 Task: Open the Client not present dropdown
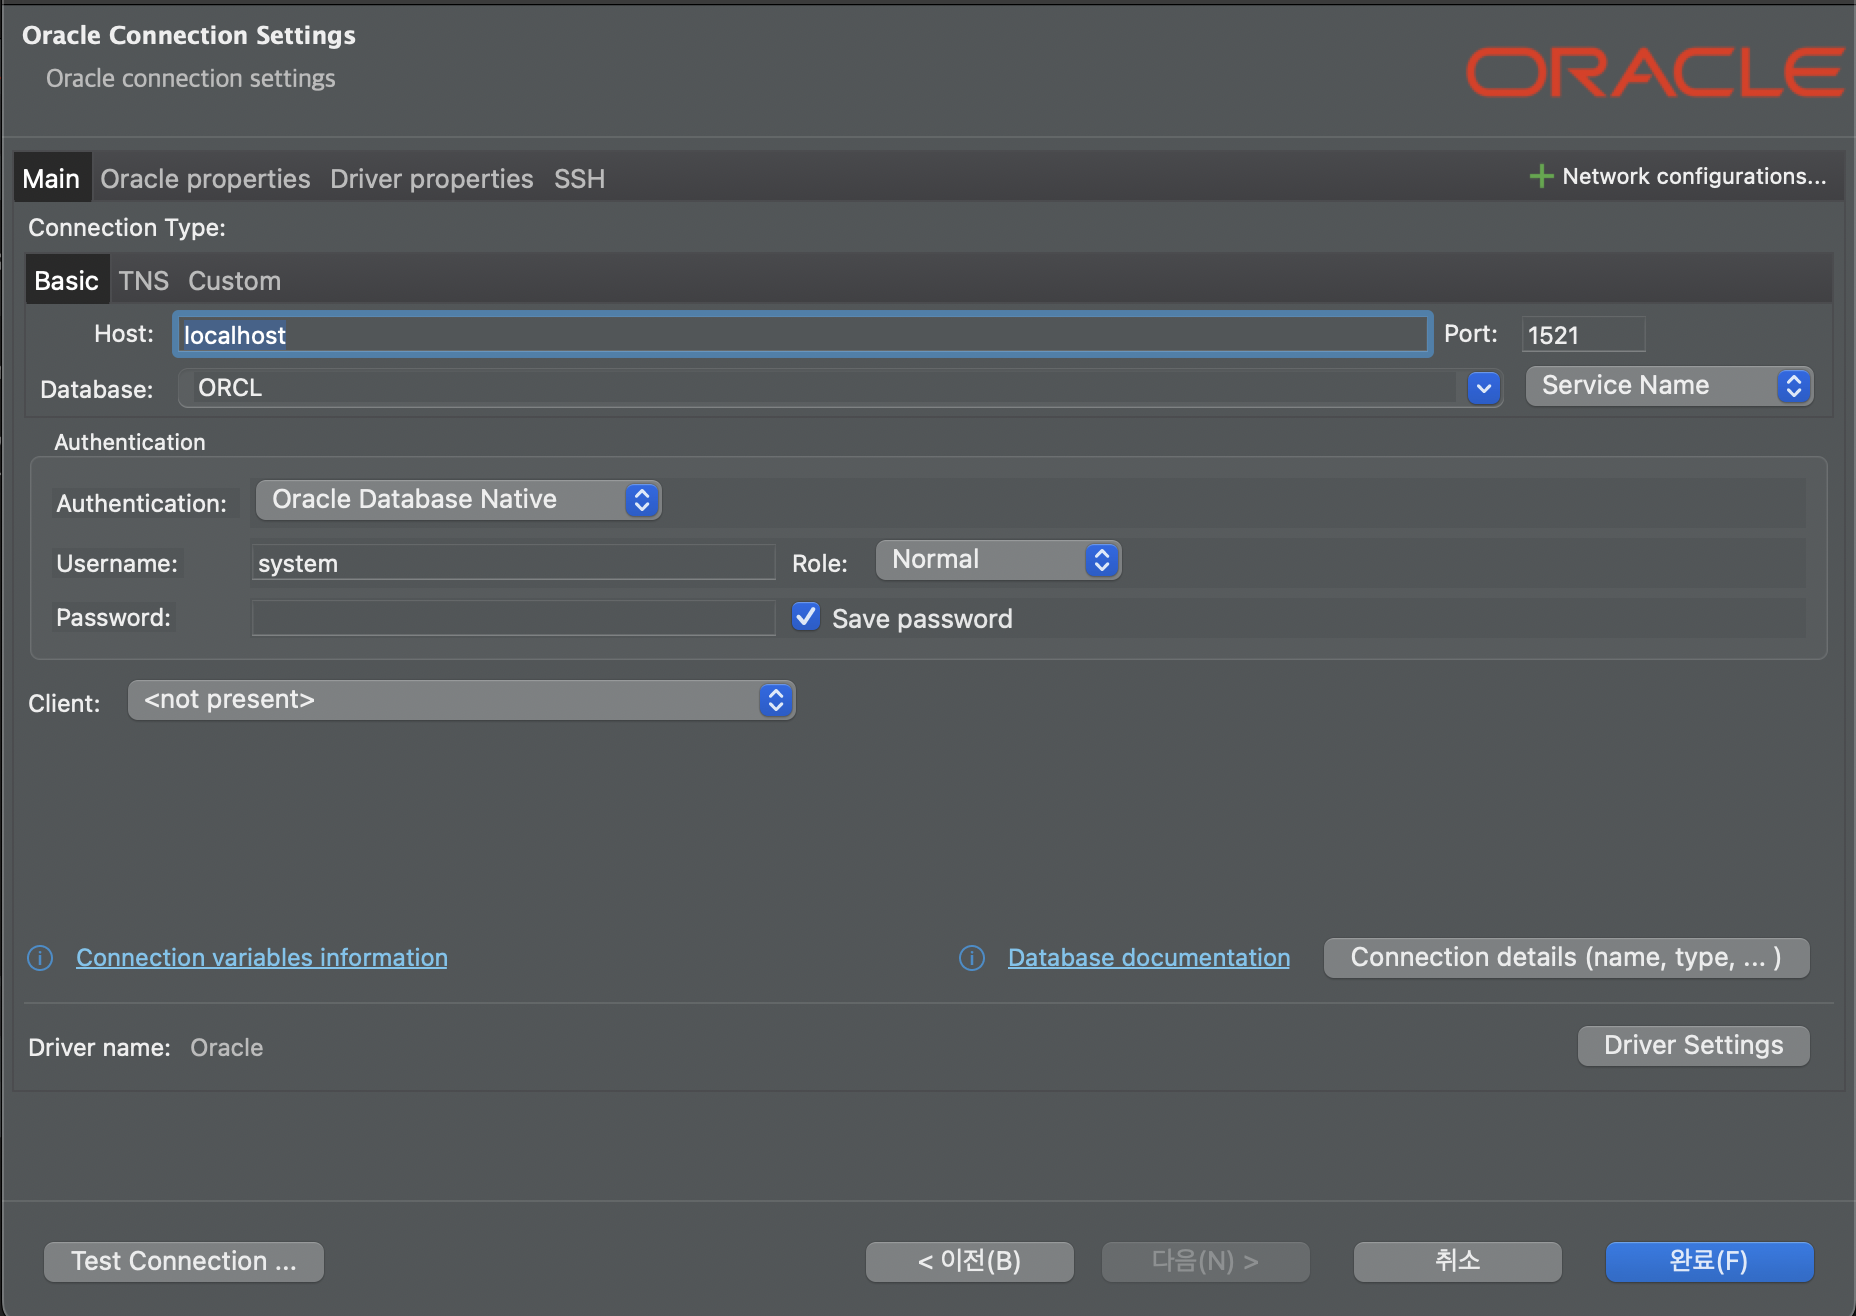(461, 700)
